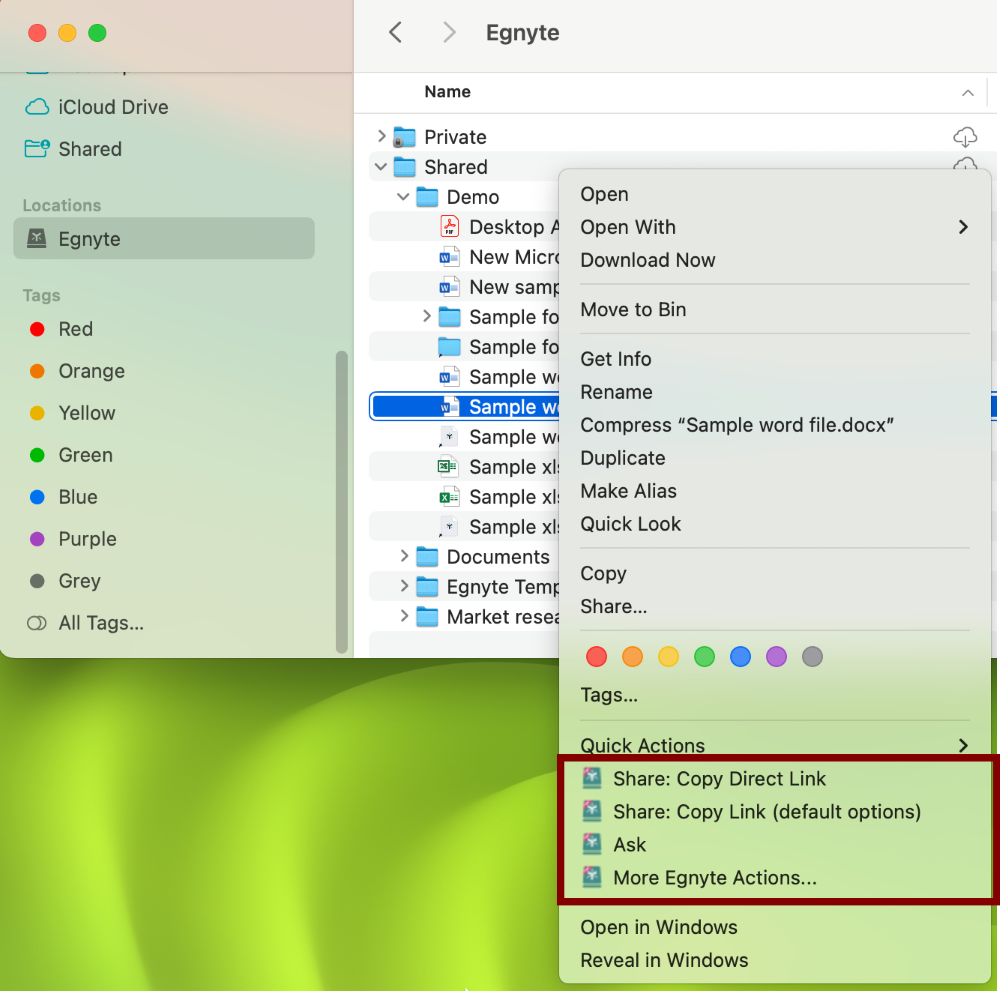Click the Egnyte icon beside Share: Copy Direct Link
1000x991 pixels.
[592, 777]
